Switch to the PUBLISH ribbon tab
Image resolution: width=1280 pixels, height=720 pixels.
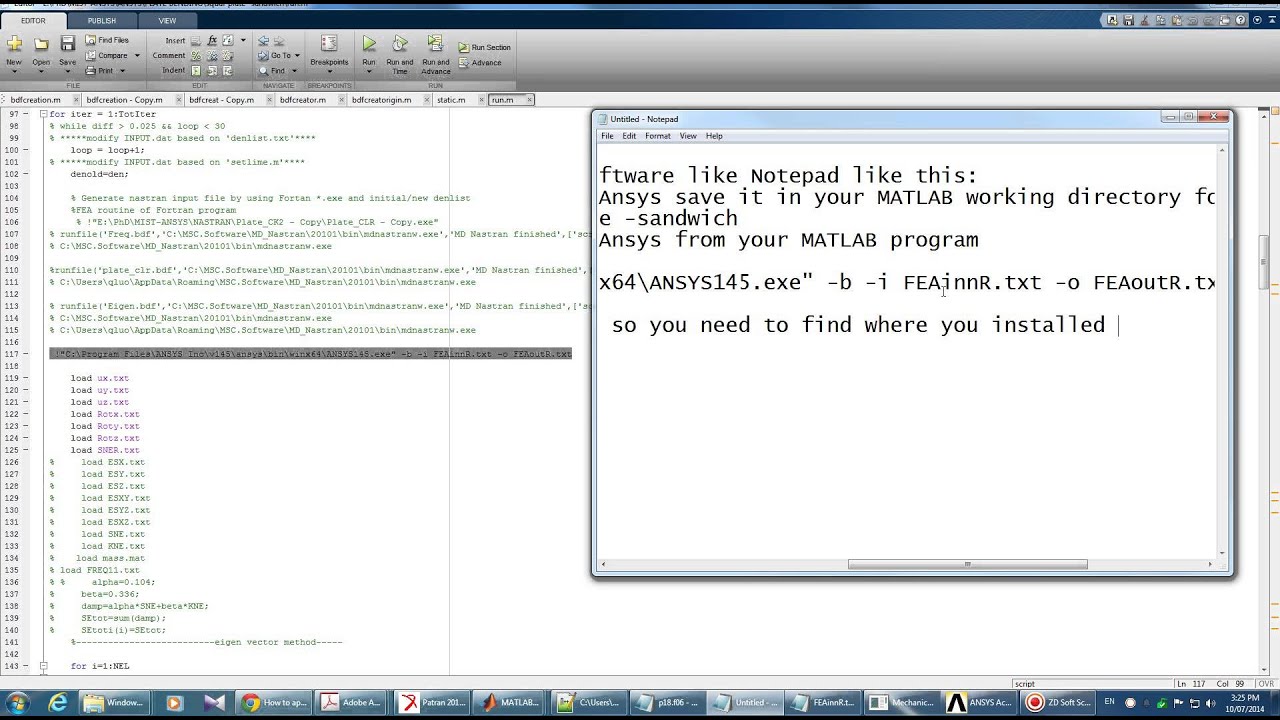(101, 20)
